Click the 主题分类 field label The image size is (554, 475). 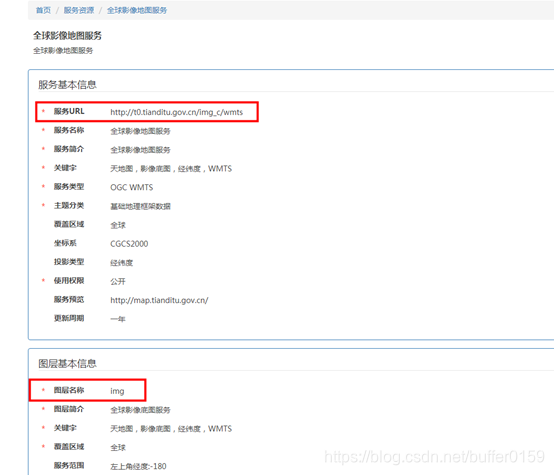69,205
